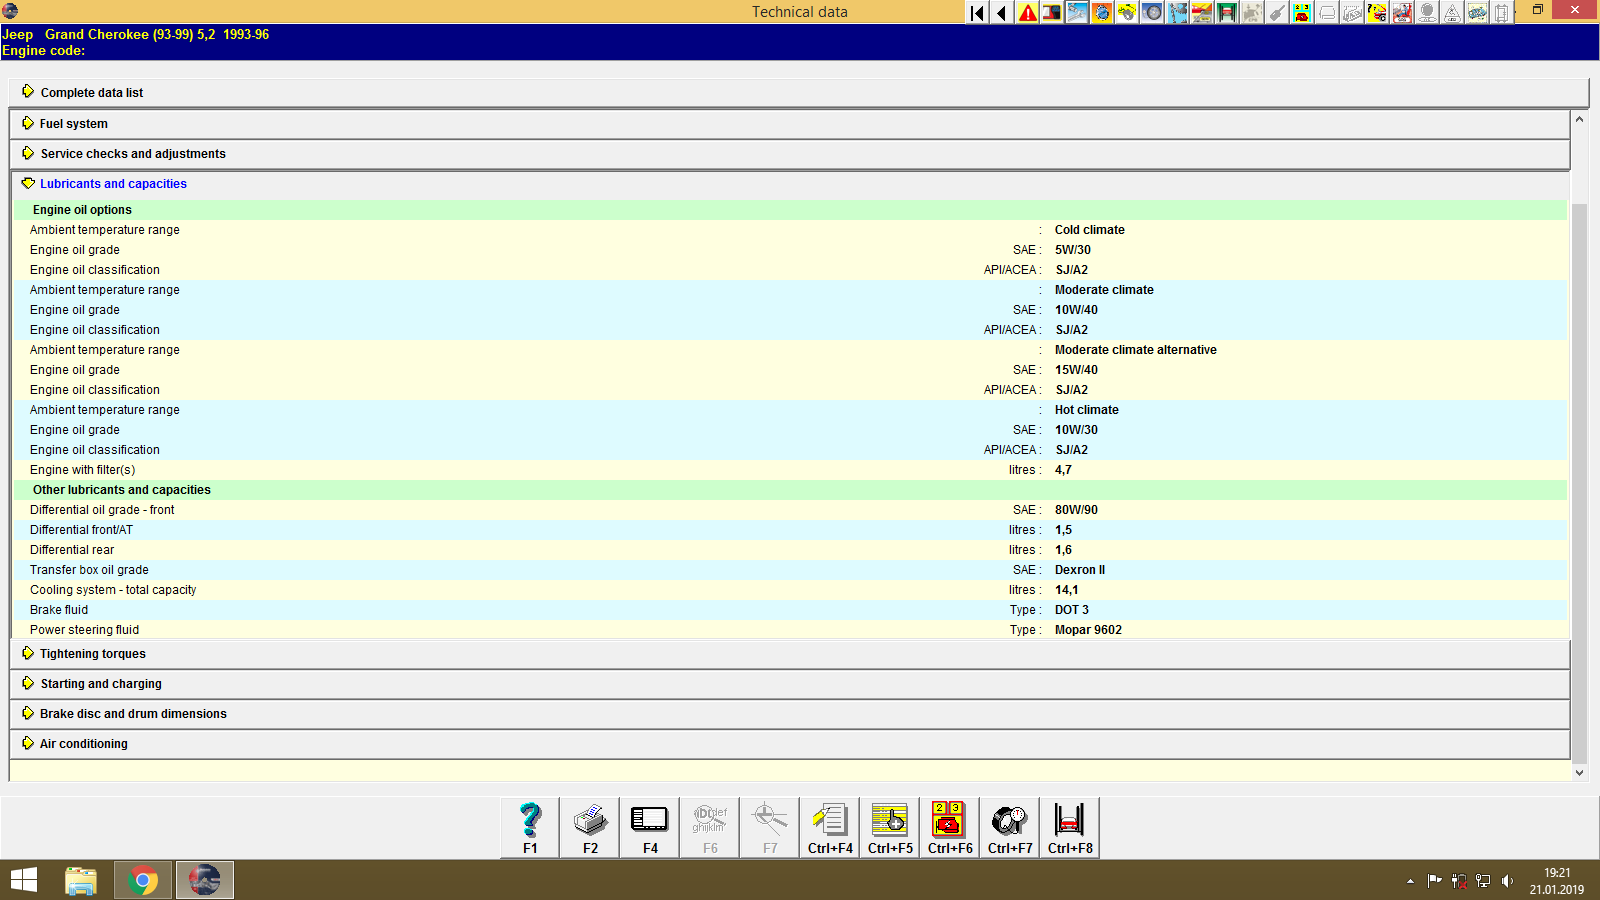This screenshot has height=900, width=1600.
Task: Select the Ctrl+F5 list selection icon
Action: [888, 820]
